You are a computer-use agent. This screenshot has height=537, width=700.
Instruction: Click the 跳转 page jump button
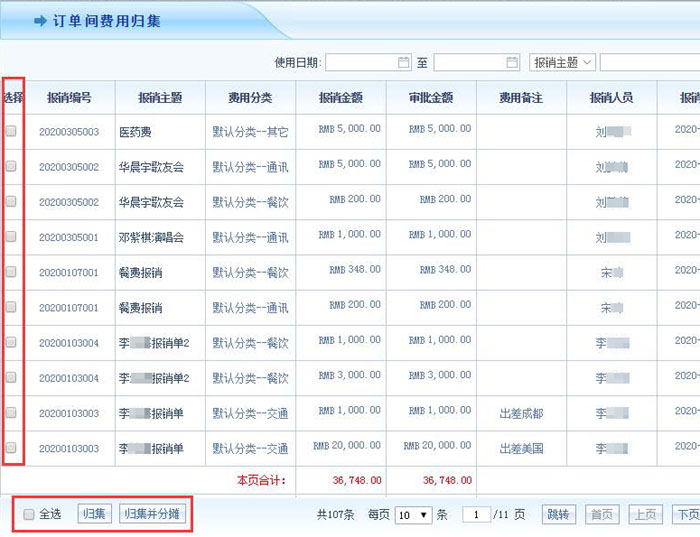click(560, 515)
